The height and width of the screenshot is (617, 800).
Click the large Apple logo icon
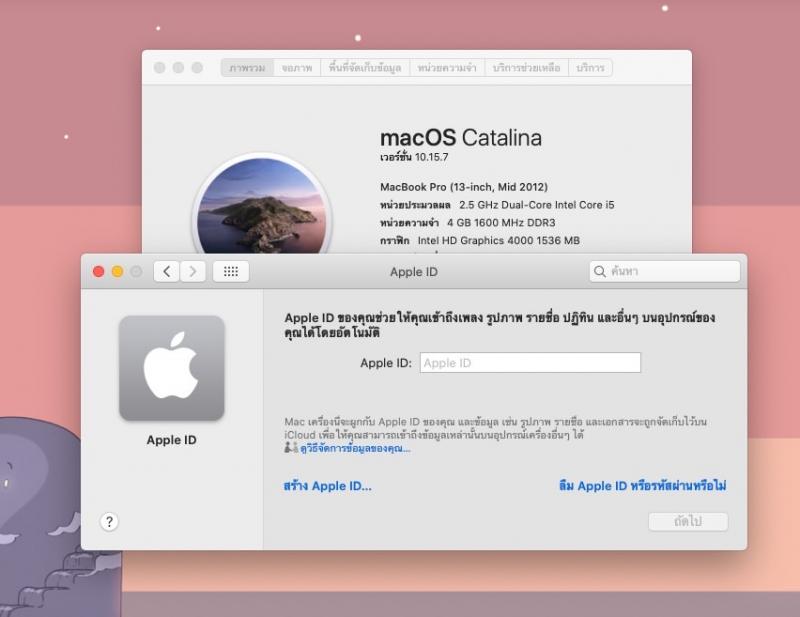coord(171,368)
